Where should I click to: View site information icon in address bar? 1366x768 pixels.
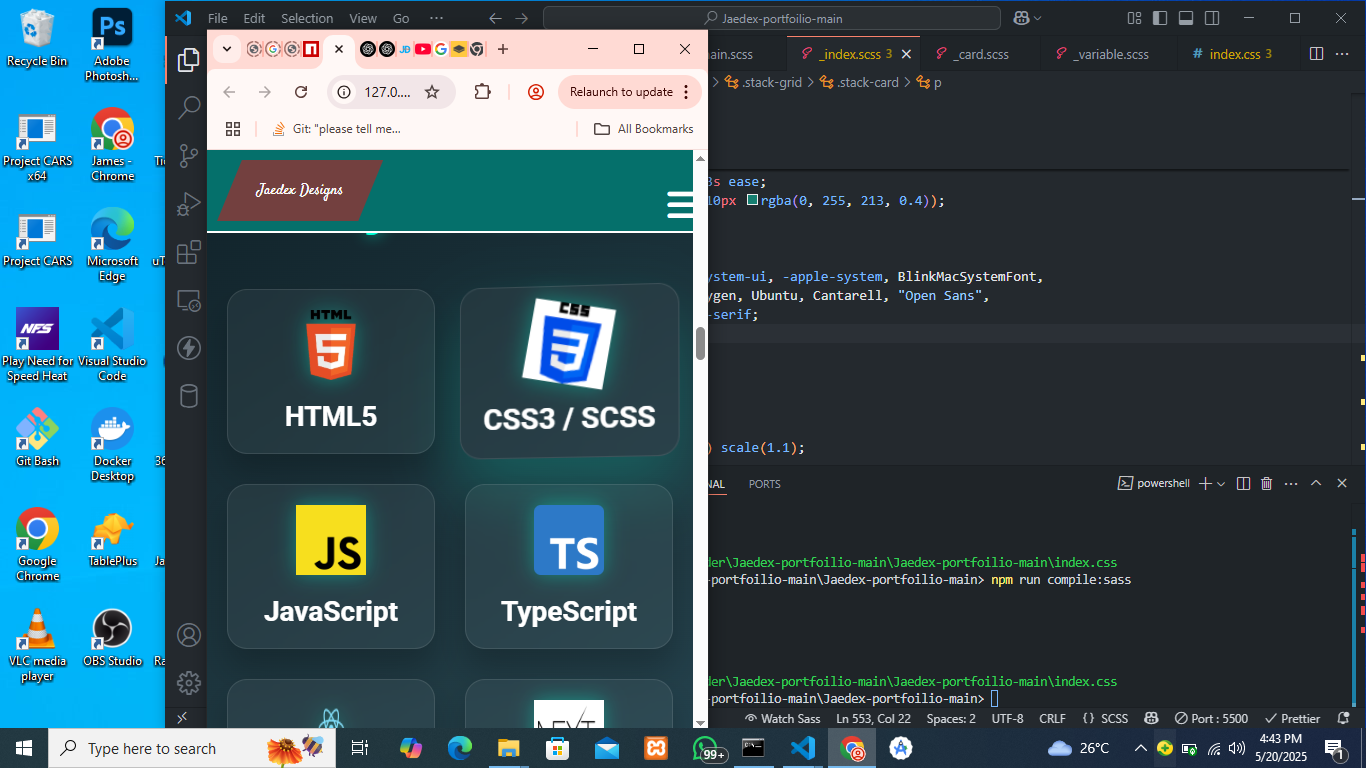click(x=344, y=92)
